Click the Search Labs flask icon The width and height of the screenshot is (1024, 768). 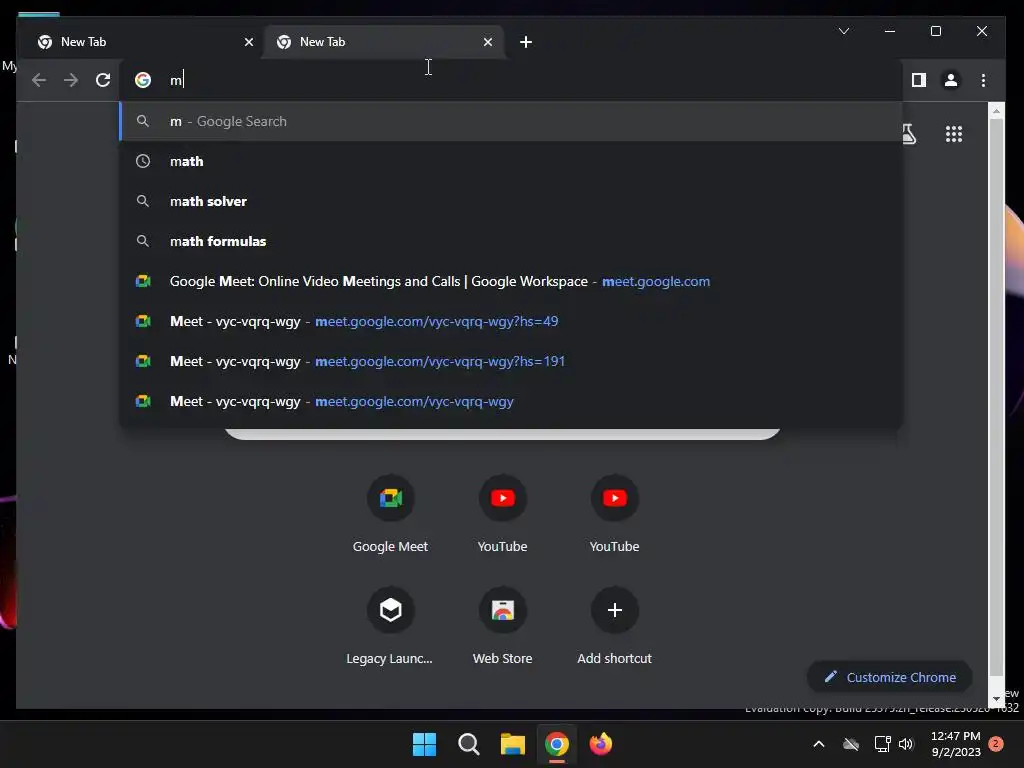910,134
